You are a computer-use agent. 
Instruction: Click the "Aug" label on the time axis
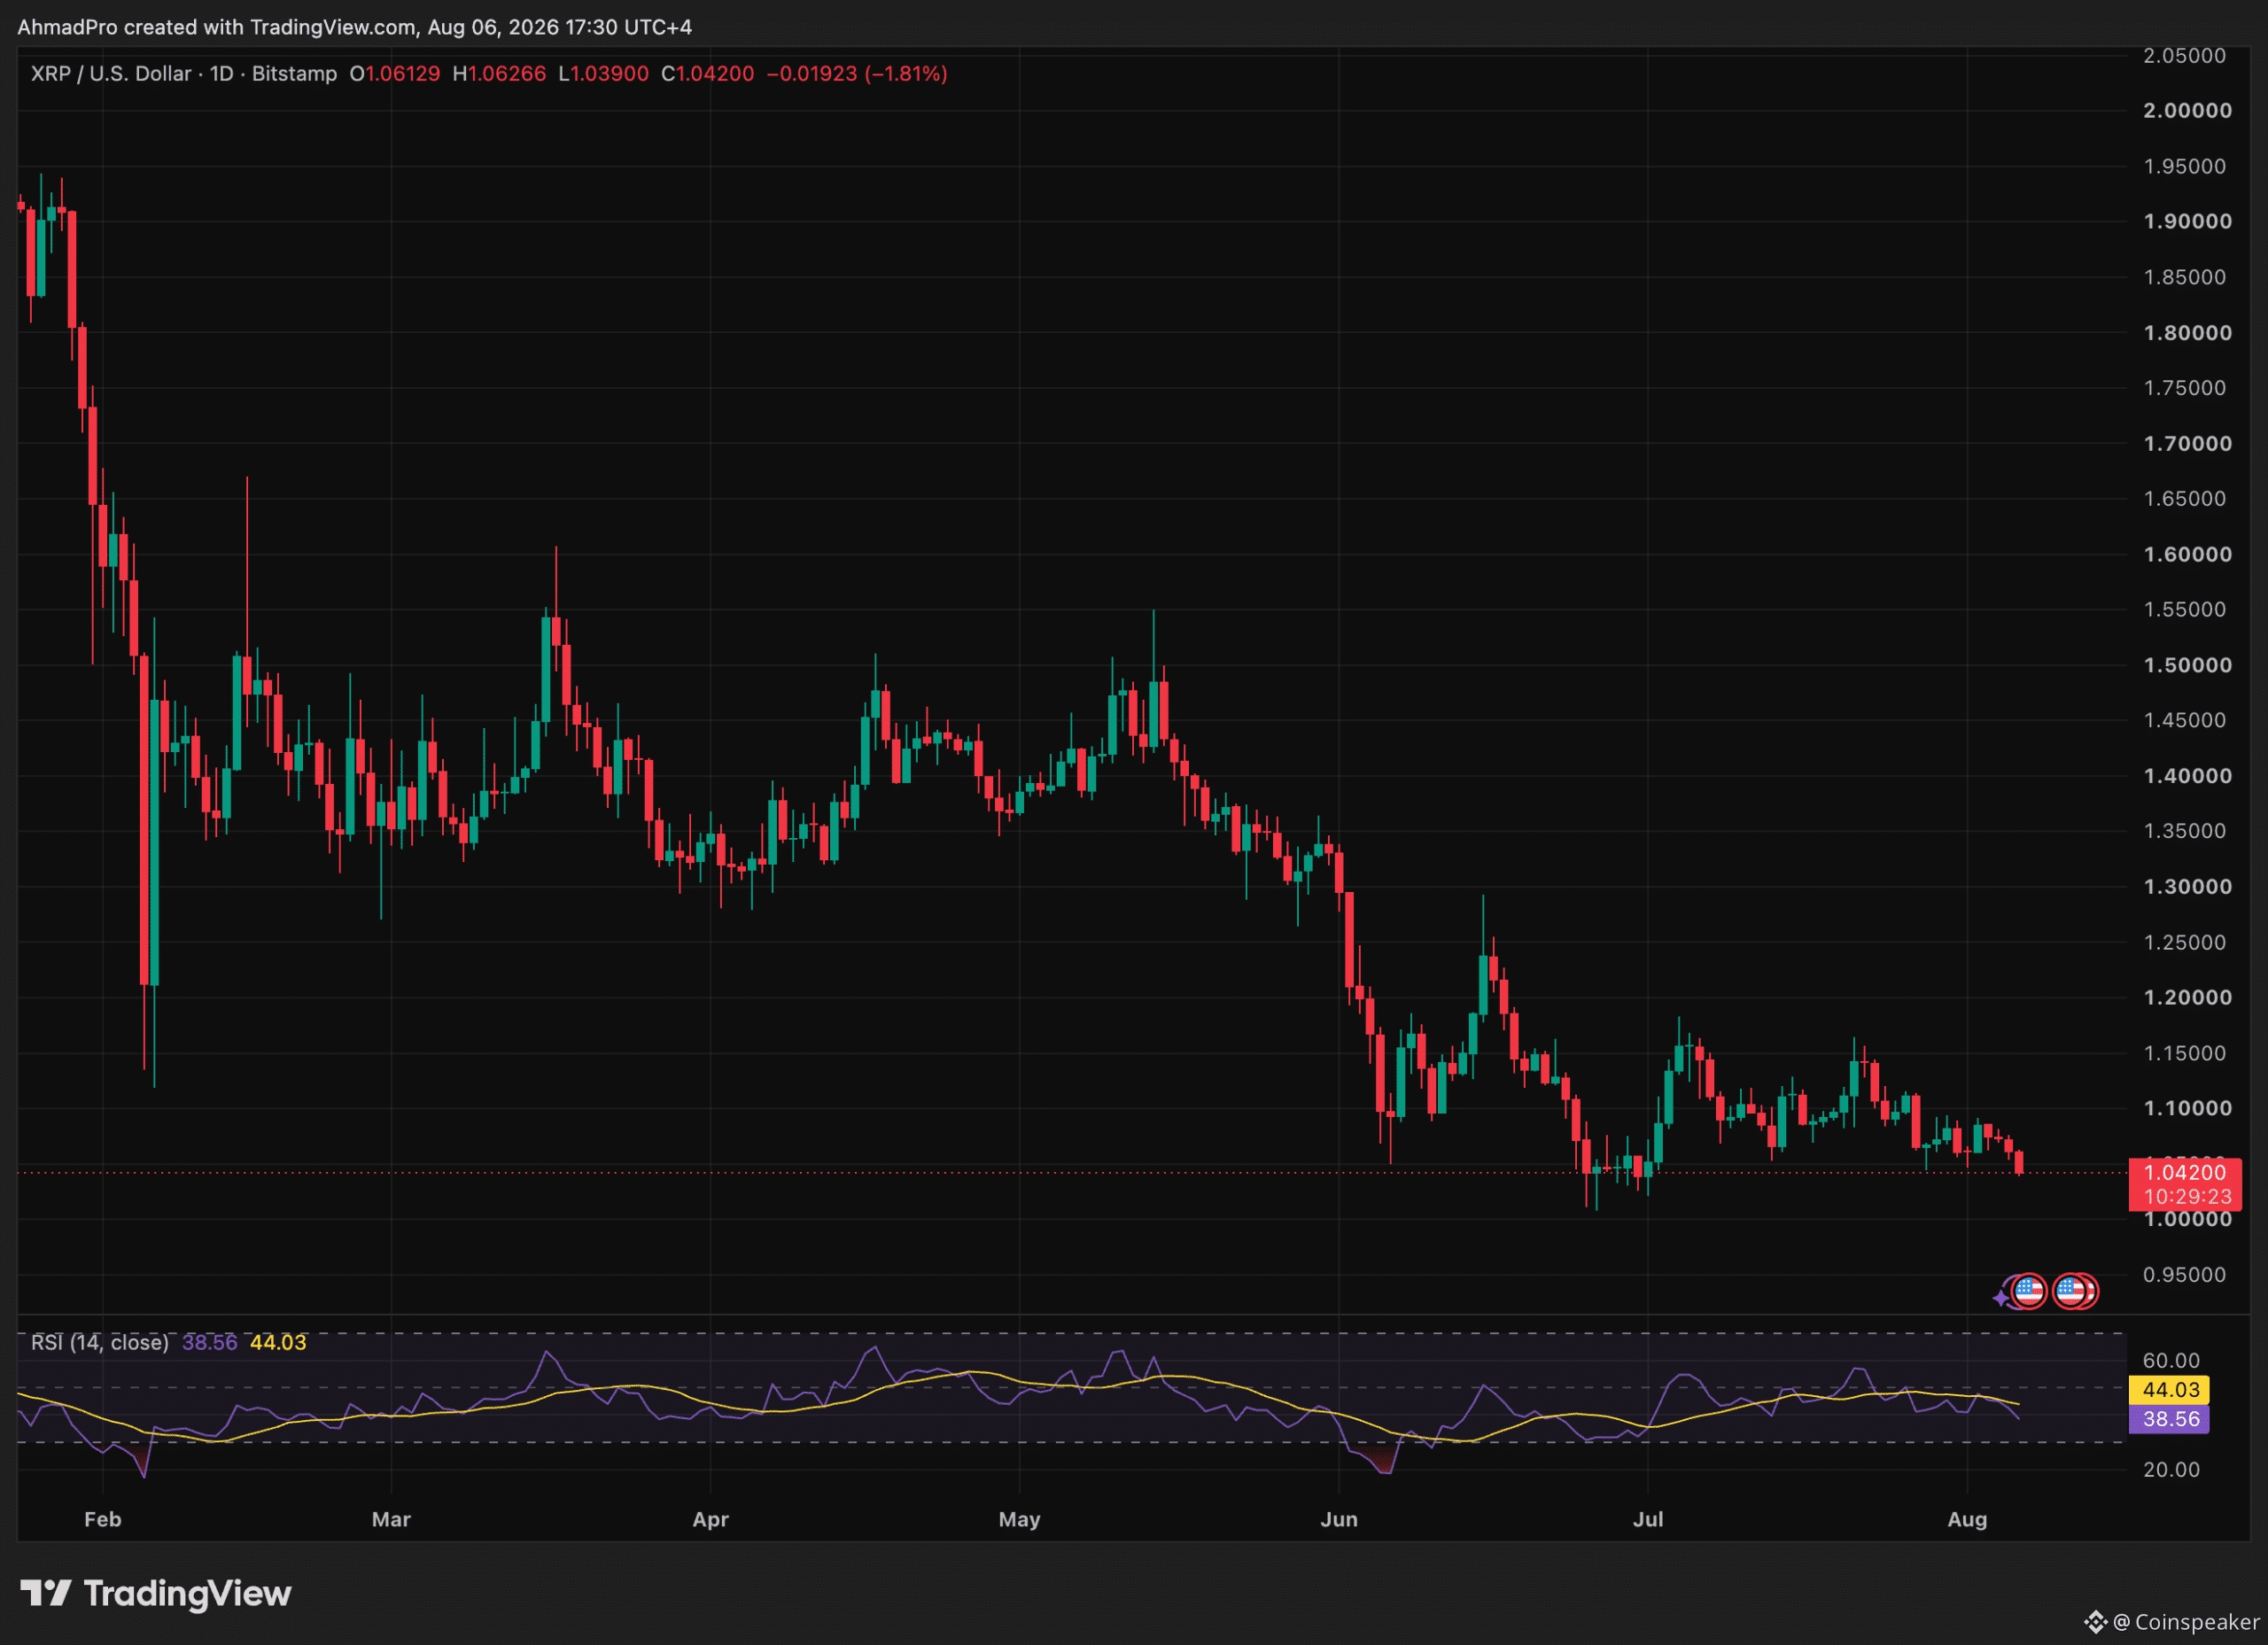1967,1519
